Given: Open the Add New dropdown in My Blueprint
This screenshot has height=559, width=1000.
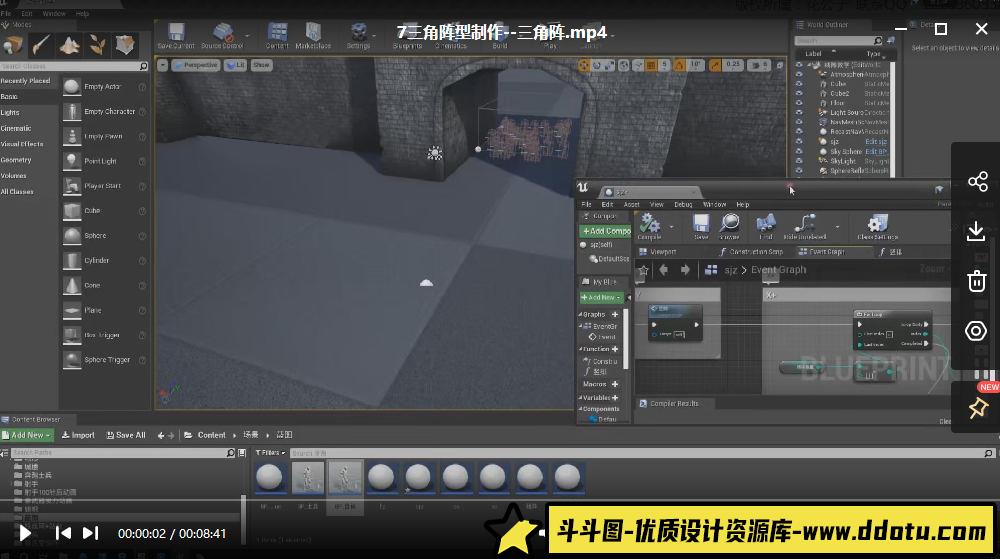Looking at the screenshot, I should click(x=601, y=298).
